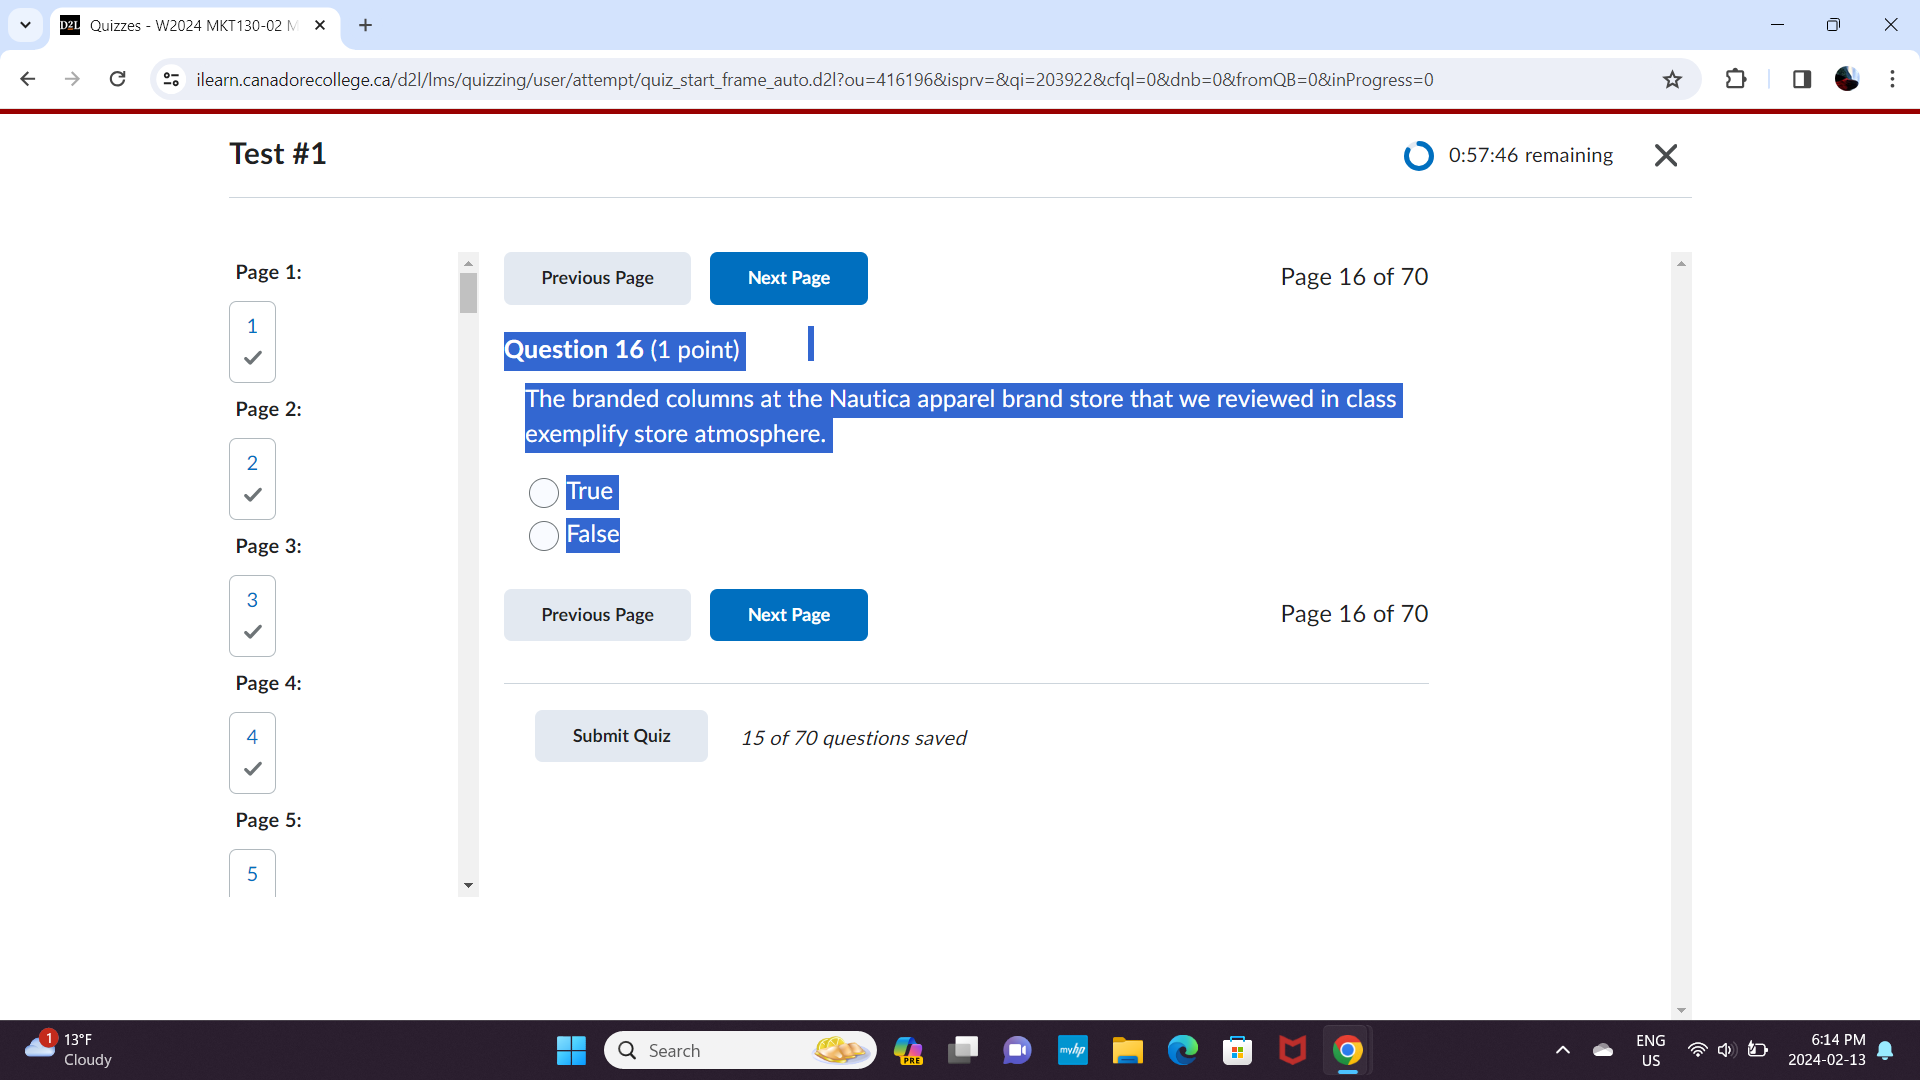Screen dimensions: 1920x1080
Task: Select the True answer option
Action: [x=543, y=492]
